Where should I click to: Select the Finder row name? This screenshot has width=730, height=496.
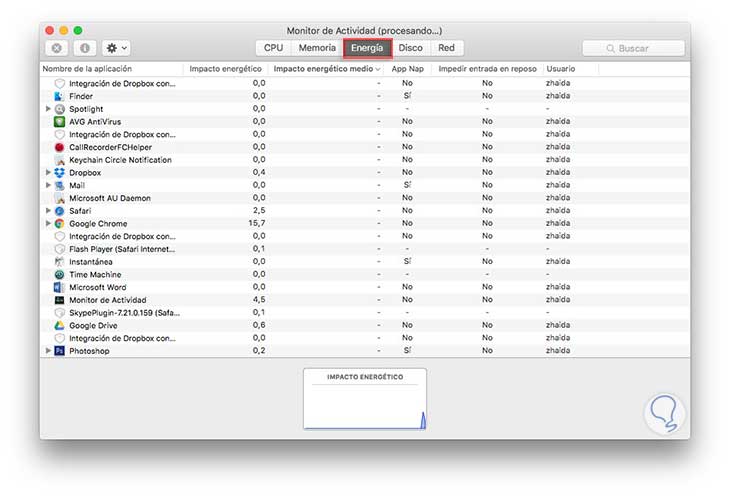pos(81,96)
